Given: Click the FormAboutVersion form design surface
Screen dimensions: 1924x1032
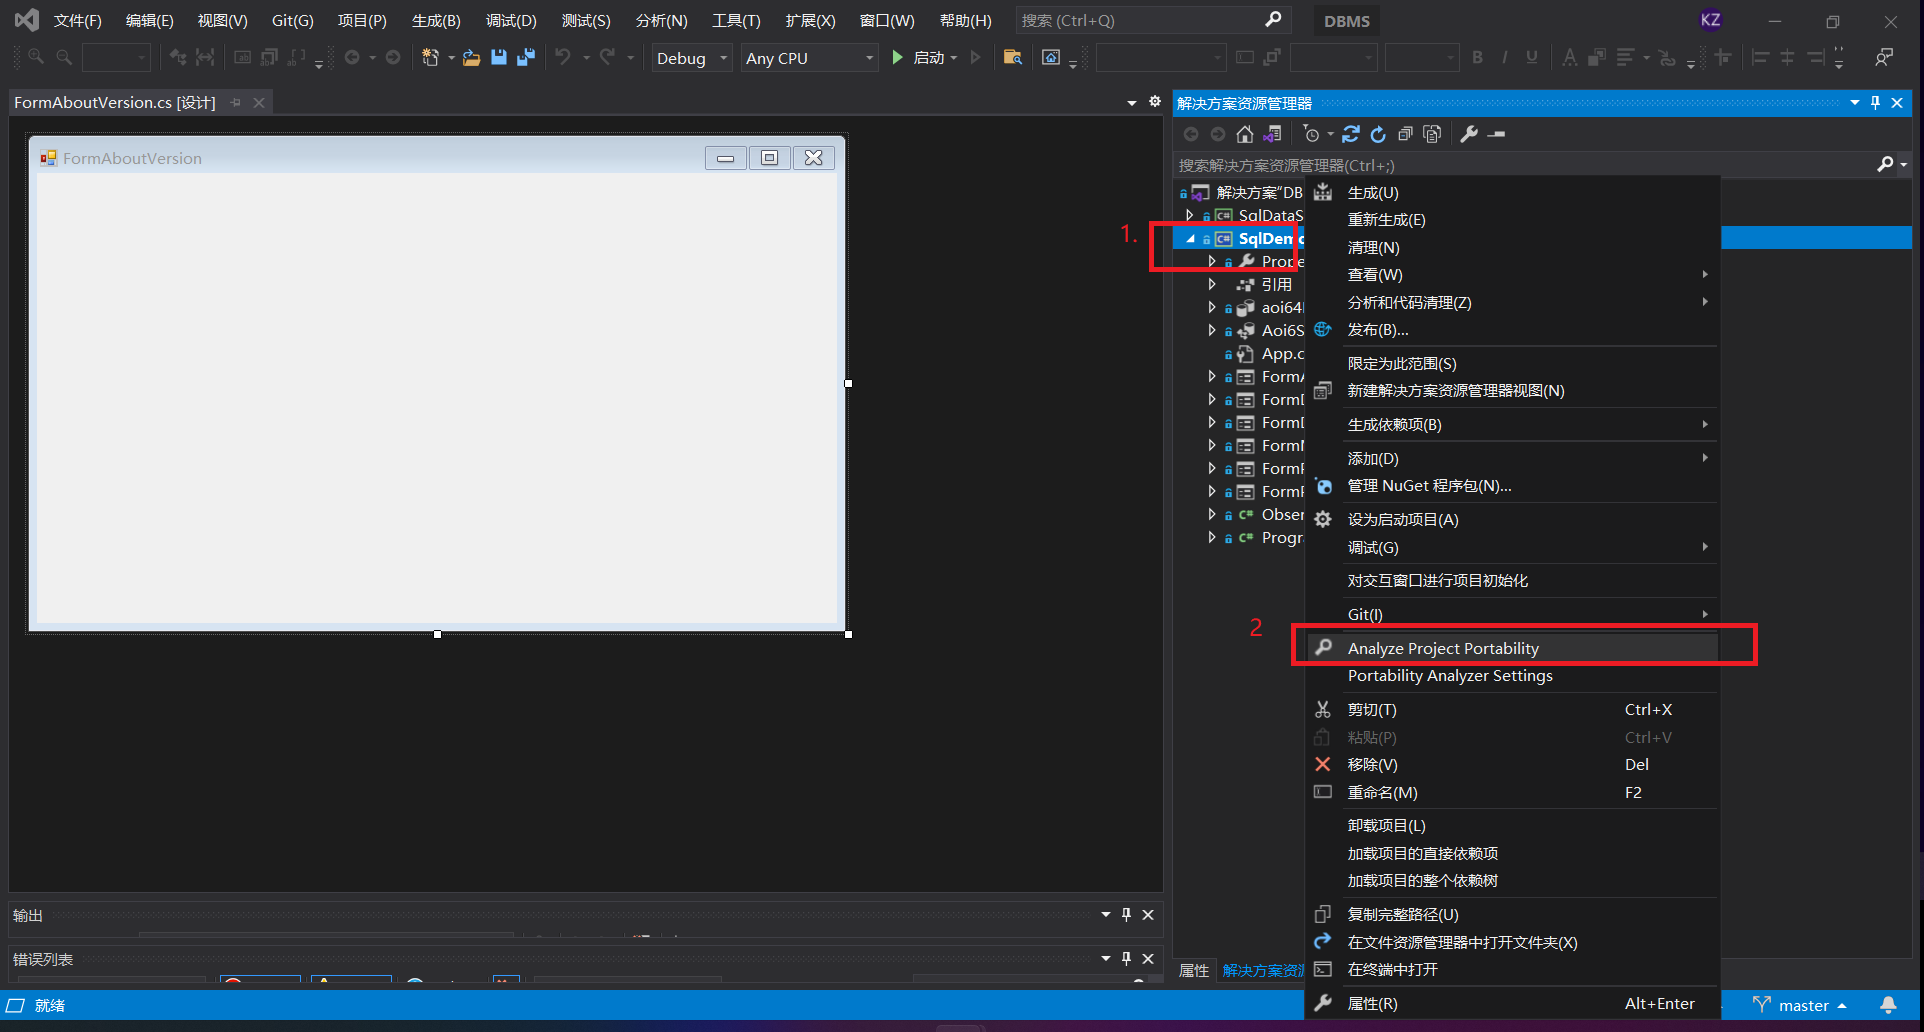Looking at the screenshot, I should tap(437, 398).
